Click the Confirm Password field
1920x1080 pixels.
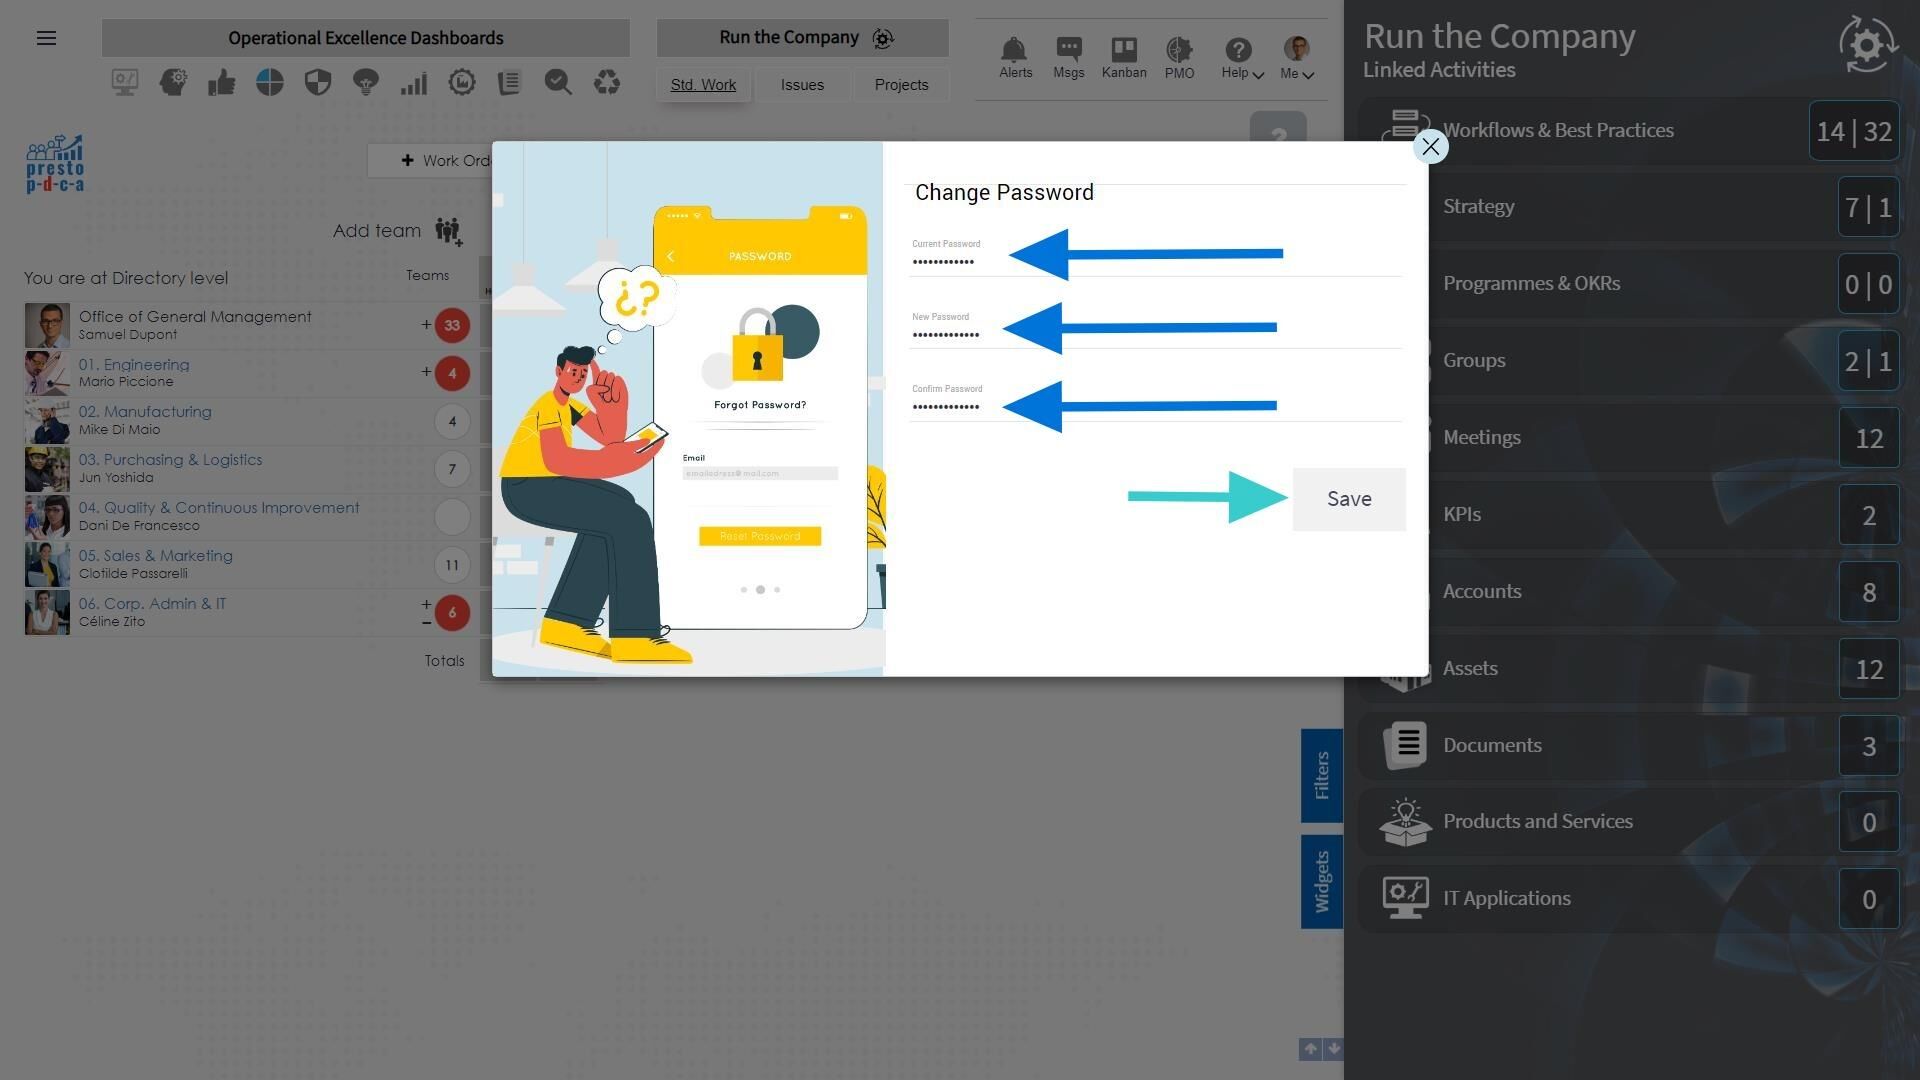point(1156,401)
